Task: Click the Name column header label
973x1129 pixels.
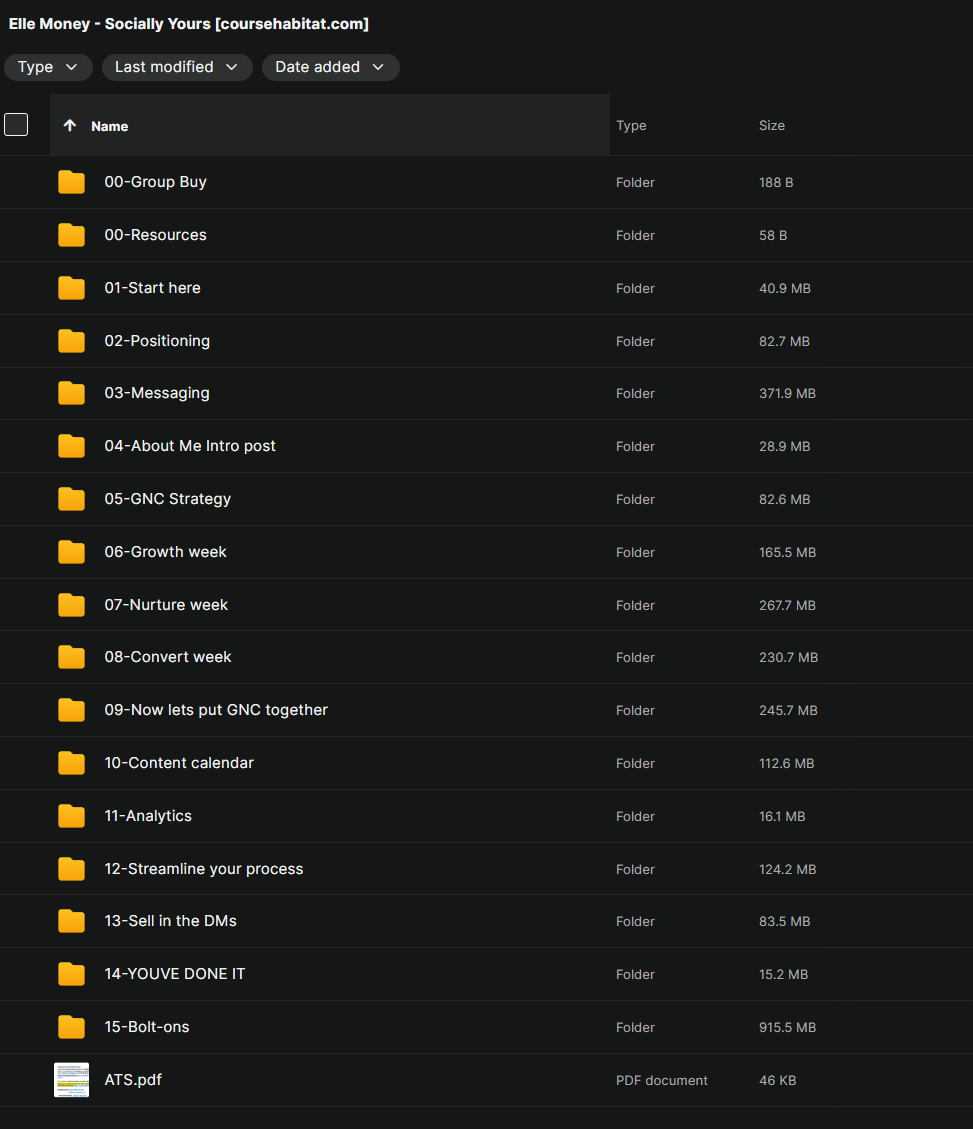Action: point(109,126)
